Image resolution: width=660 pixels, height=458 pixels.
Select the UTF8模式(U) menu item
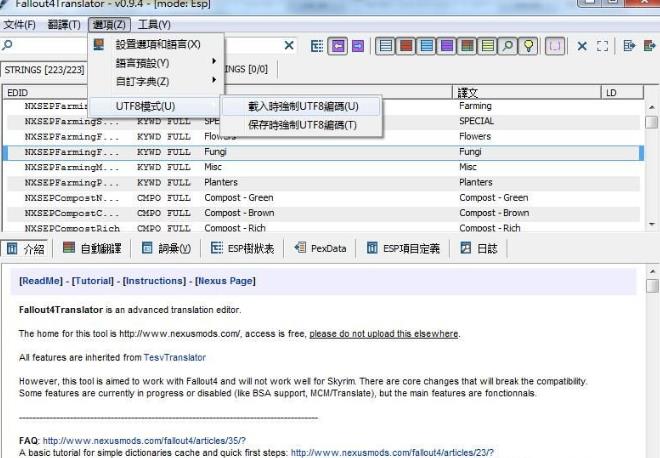(x=154, y=106)
